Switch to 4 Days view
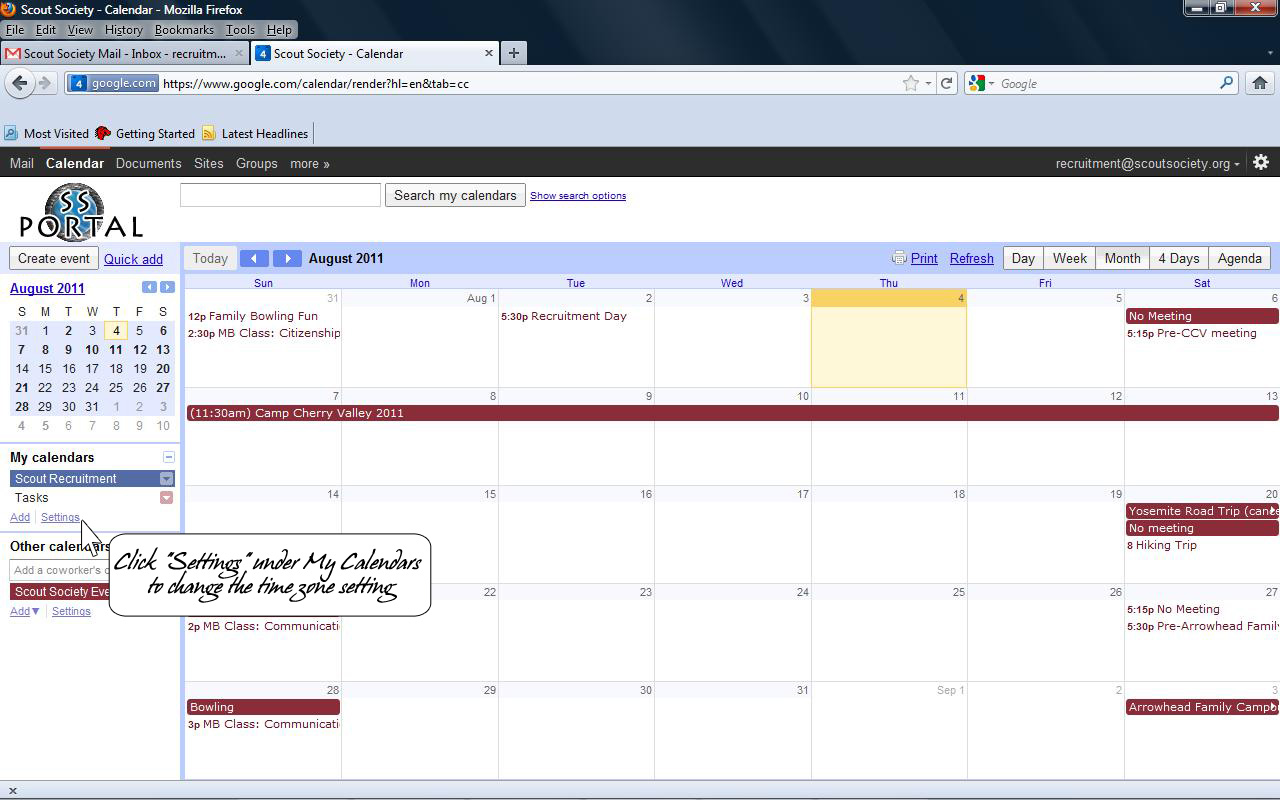1280x800 pixels. 1179,258
